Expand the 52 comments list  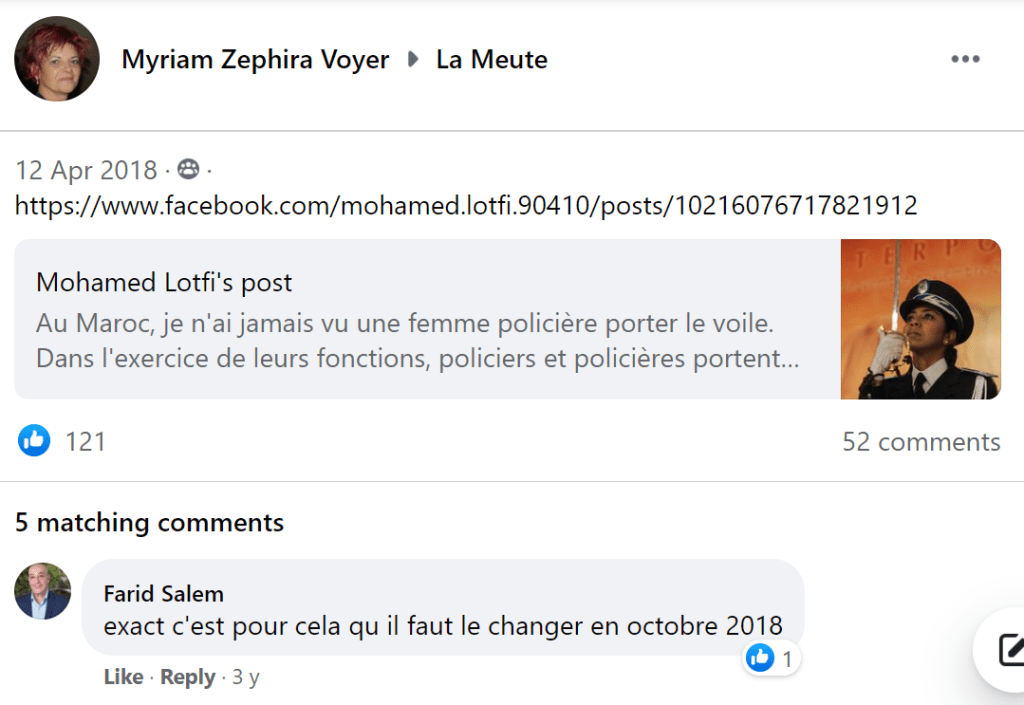921,441
